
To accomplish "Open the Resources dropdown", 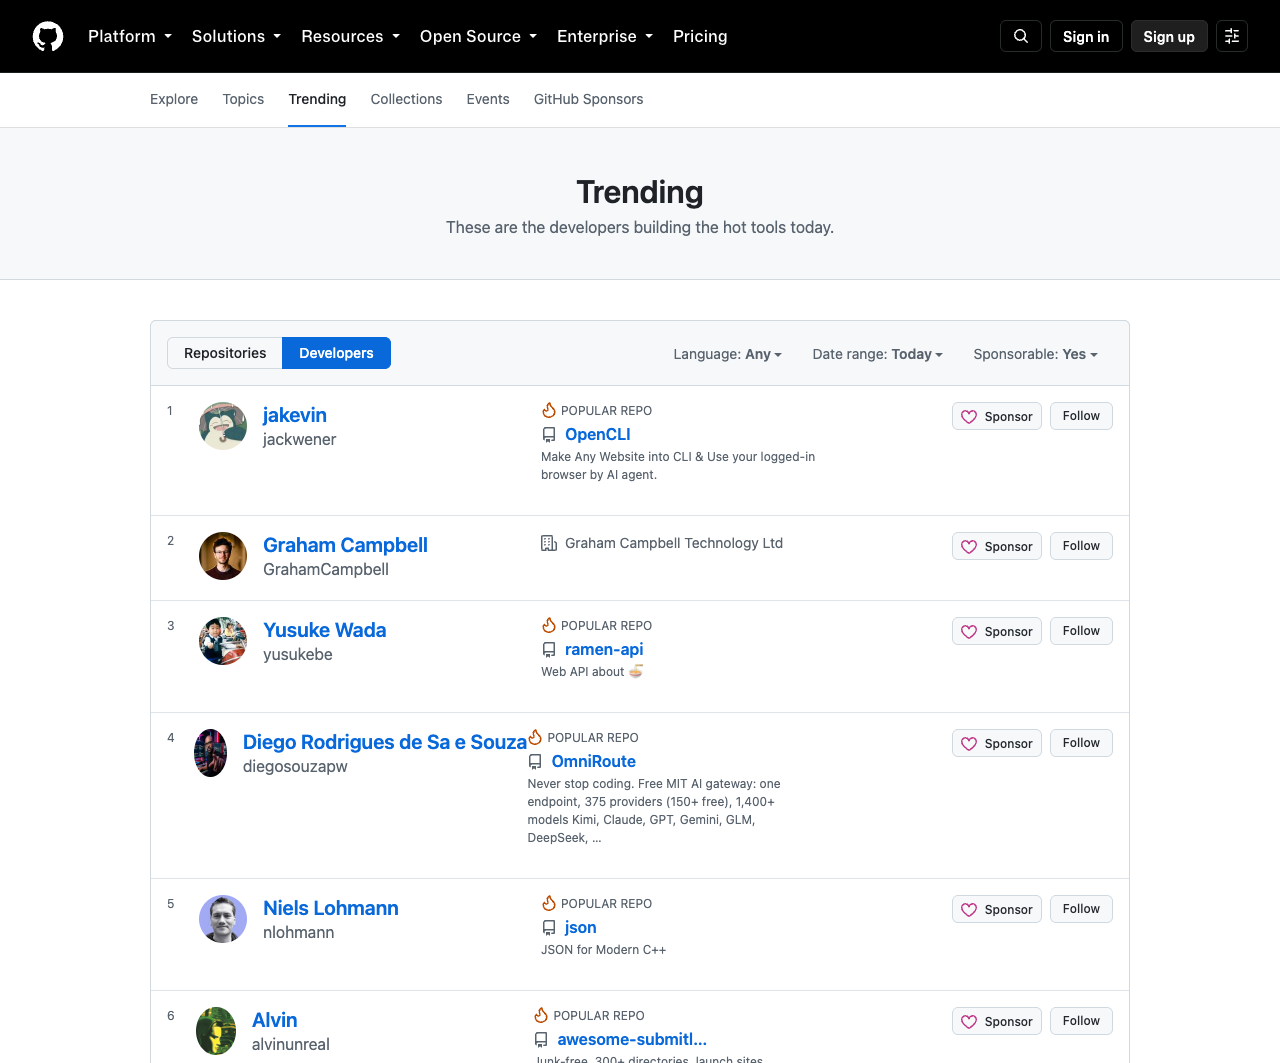I will [x=351, y=36].
